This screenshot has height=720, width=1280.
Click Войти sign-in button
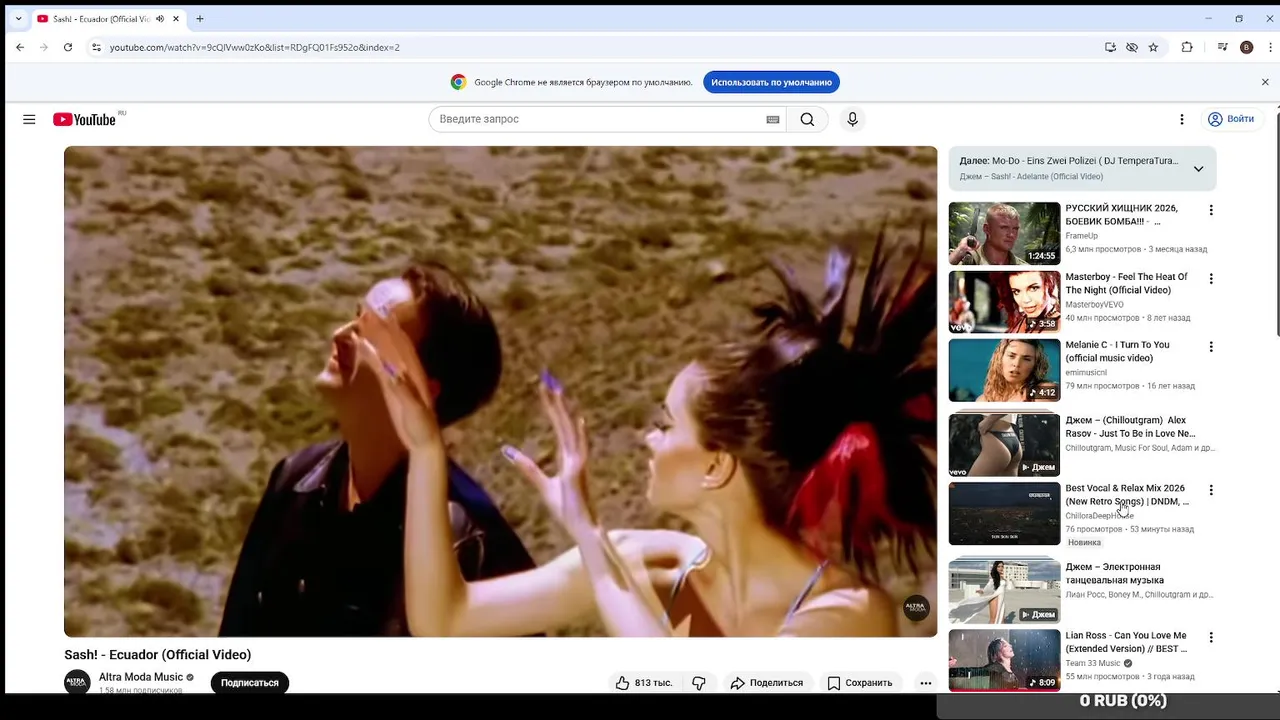pos(1231,119)
